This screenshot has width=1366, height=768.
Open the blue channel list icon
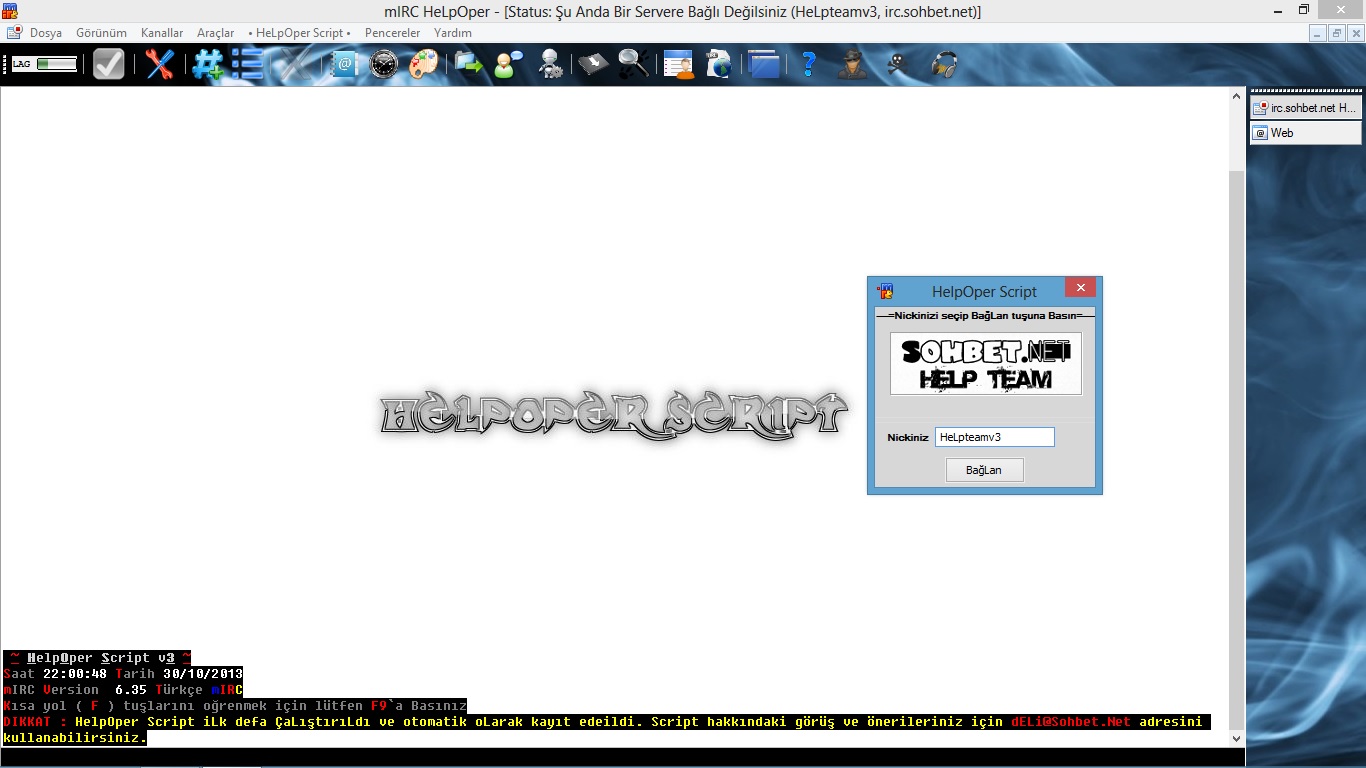click(246, 64)
